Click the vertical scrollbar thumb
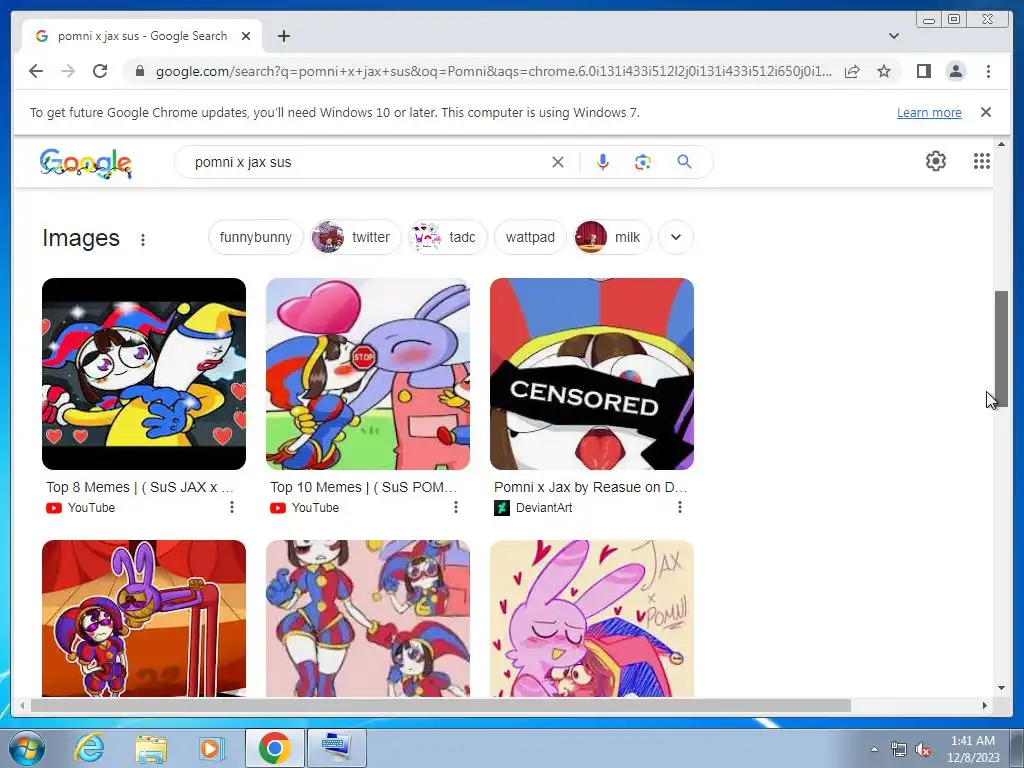 [x=1001, y=349]
